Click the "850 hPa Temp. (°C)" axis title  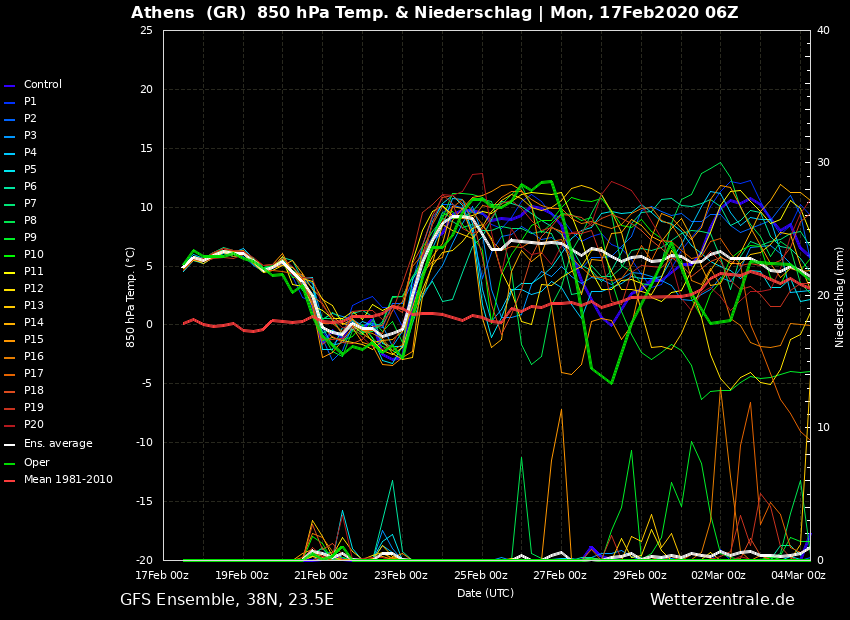click(x=131, y=297)
